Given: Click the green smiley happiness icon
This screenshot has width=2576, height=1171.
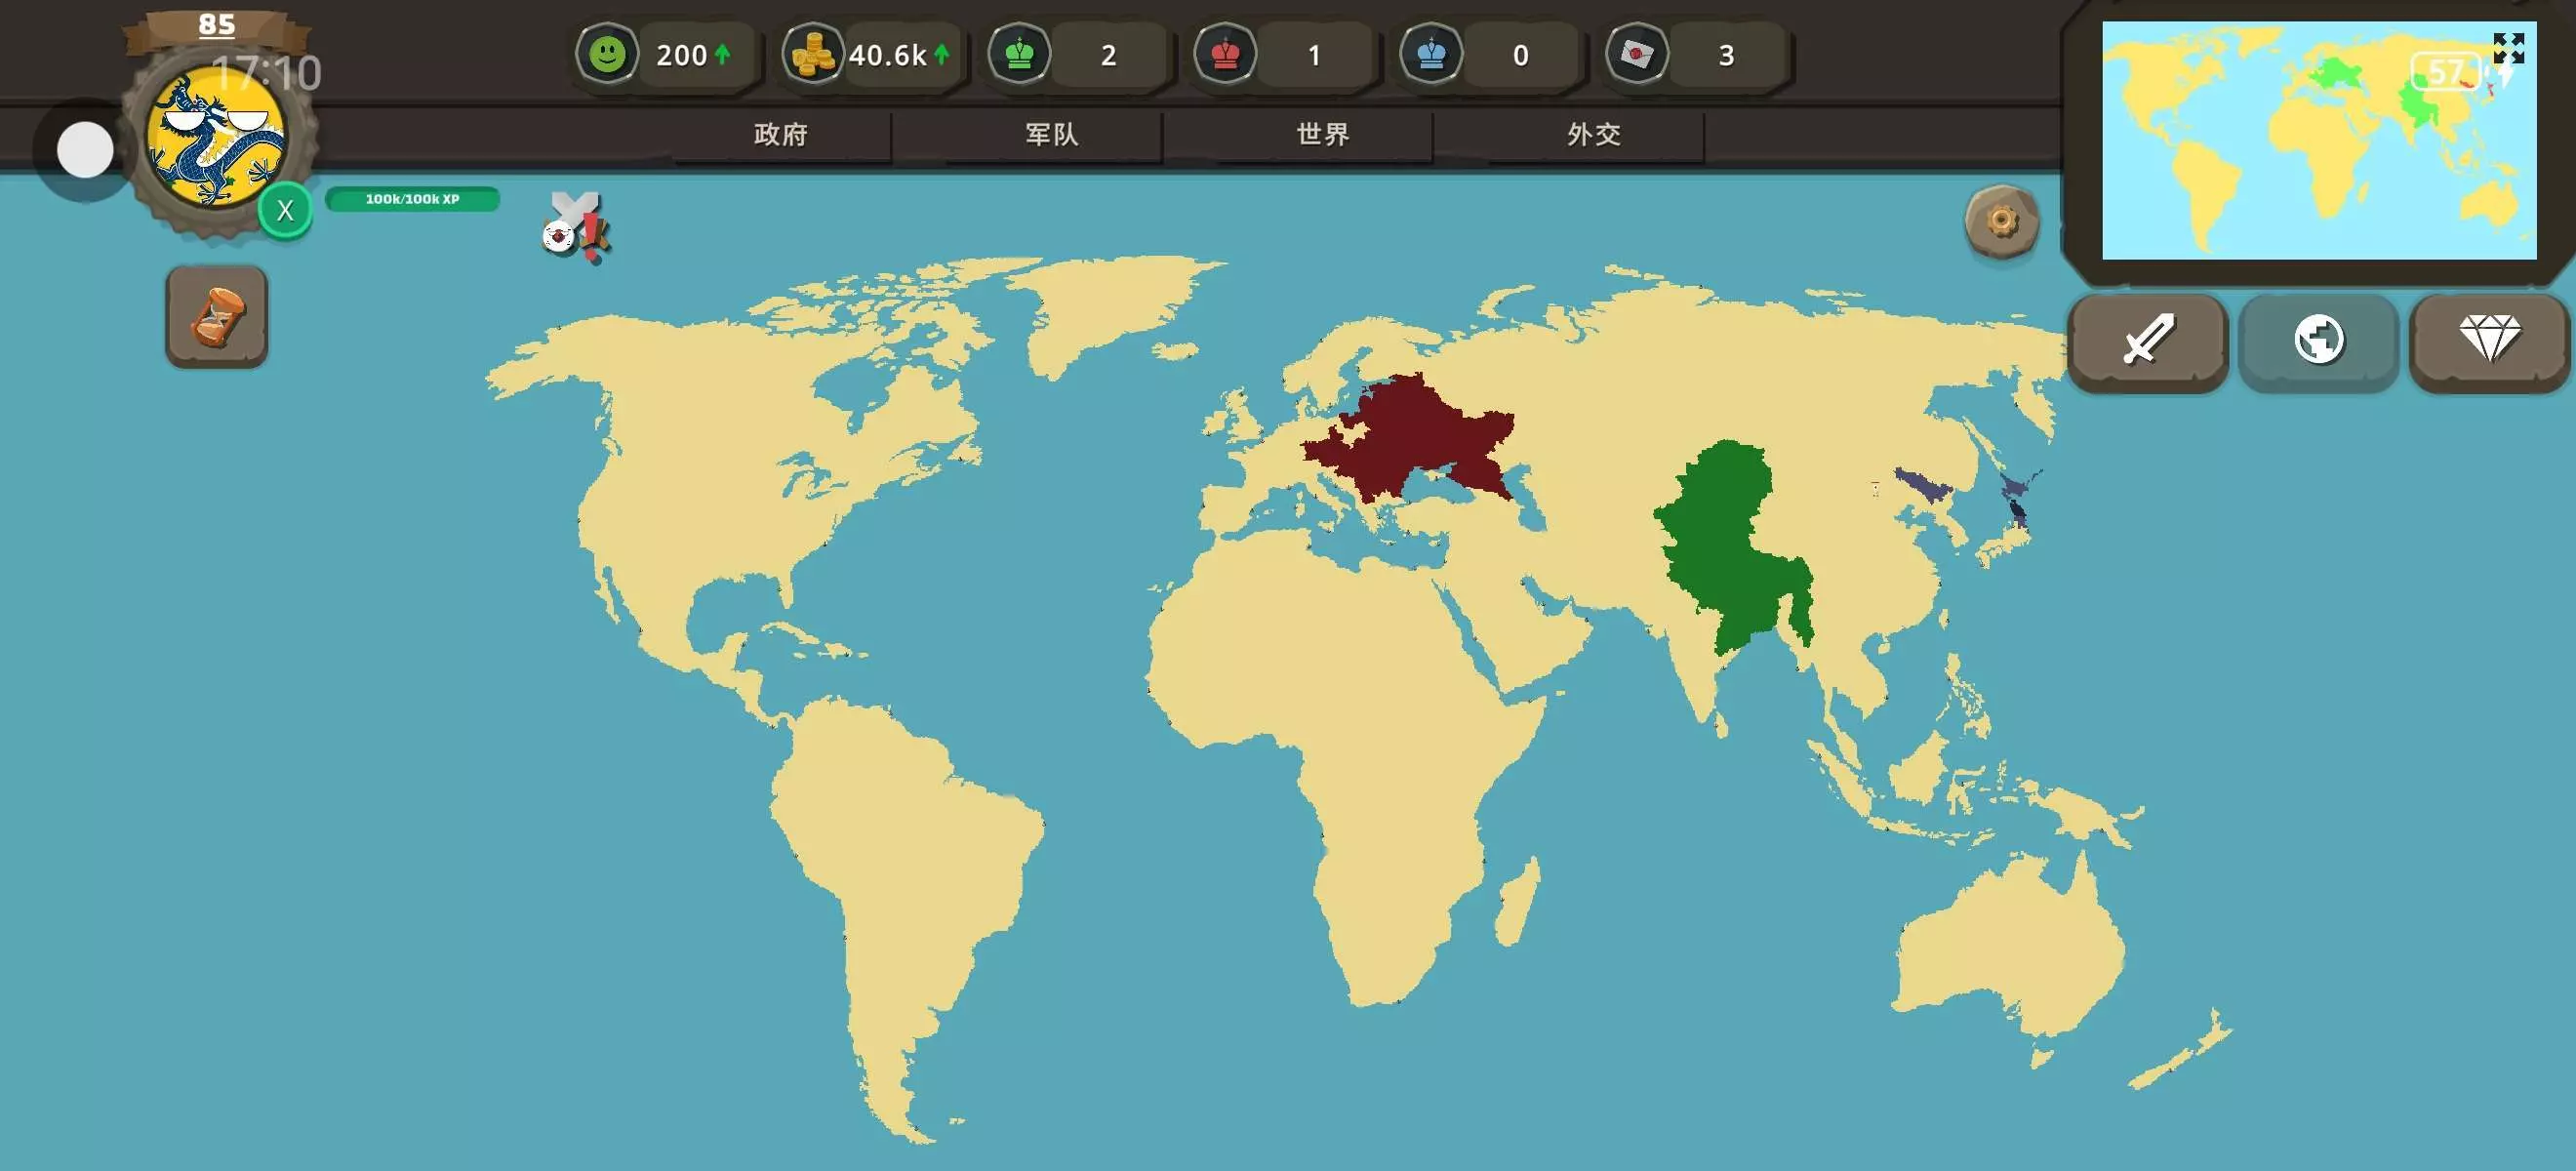Looking at the screenshot, I should click(607, 54).
